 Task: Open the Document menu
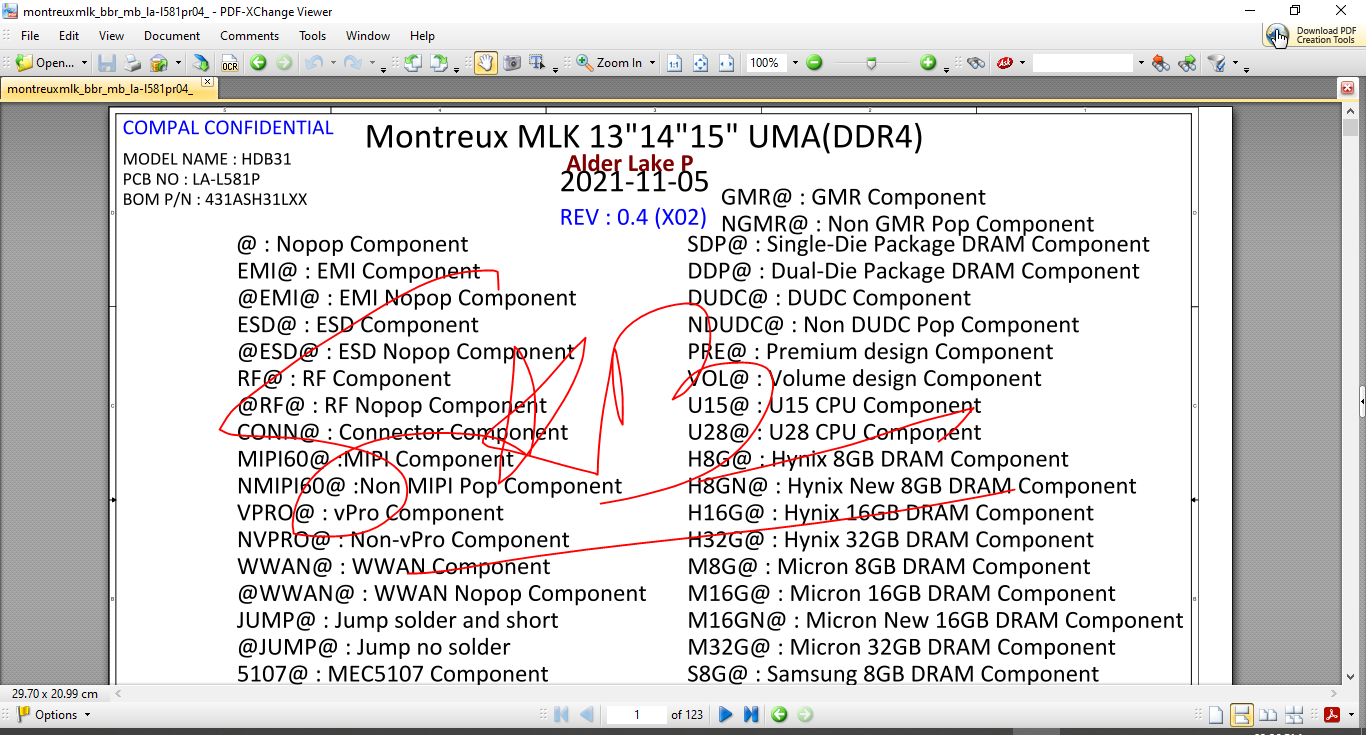point(172,36)
